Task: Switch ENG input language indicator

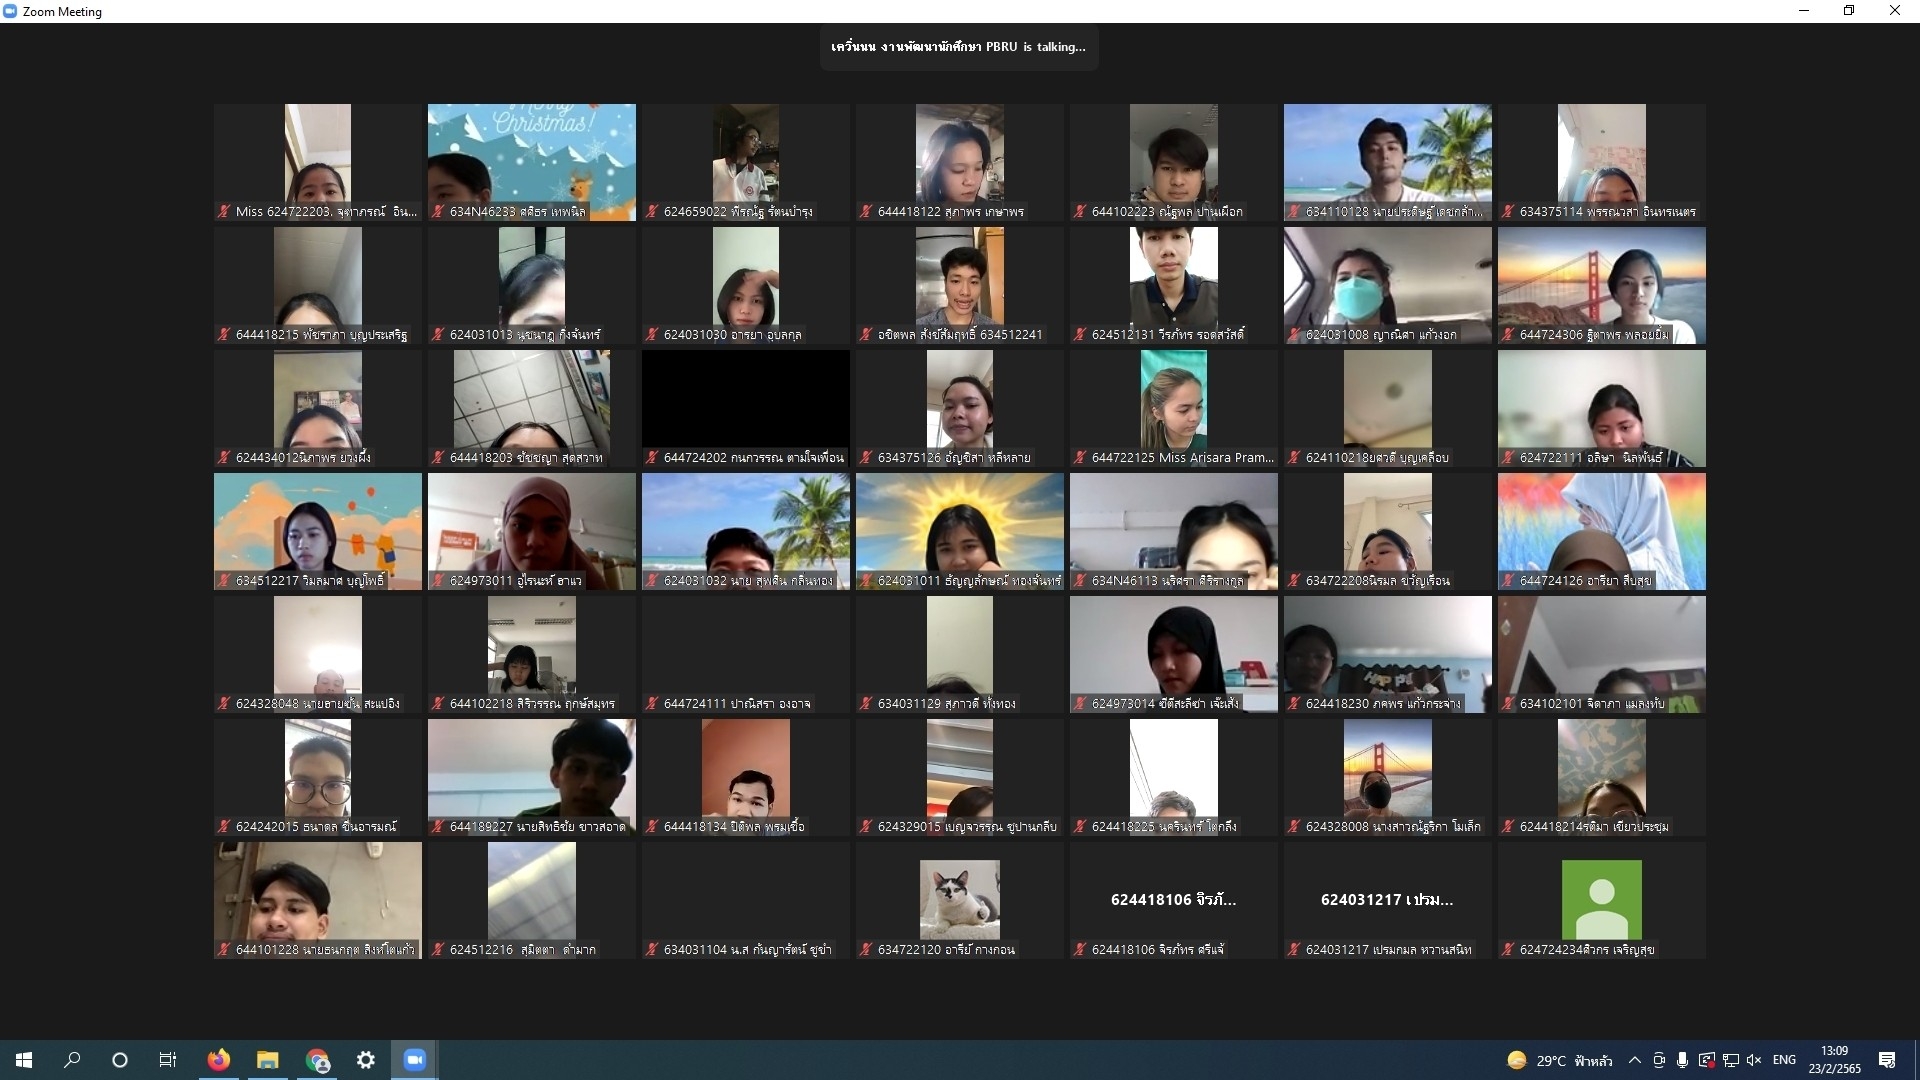Action: tap(1784, 1060)
